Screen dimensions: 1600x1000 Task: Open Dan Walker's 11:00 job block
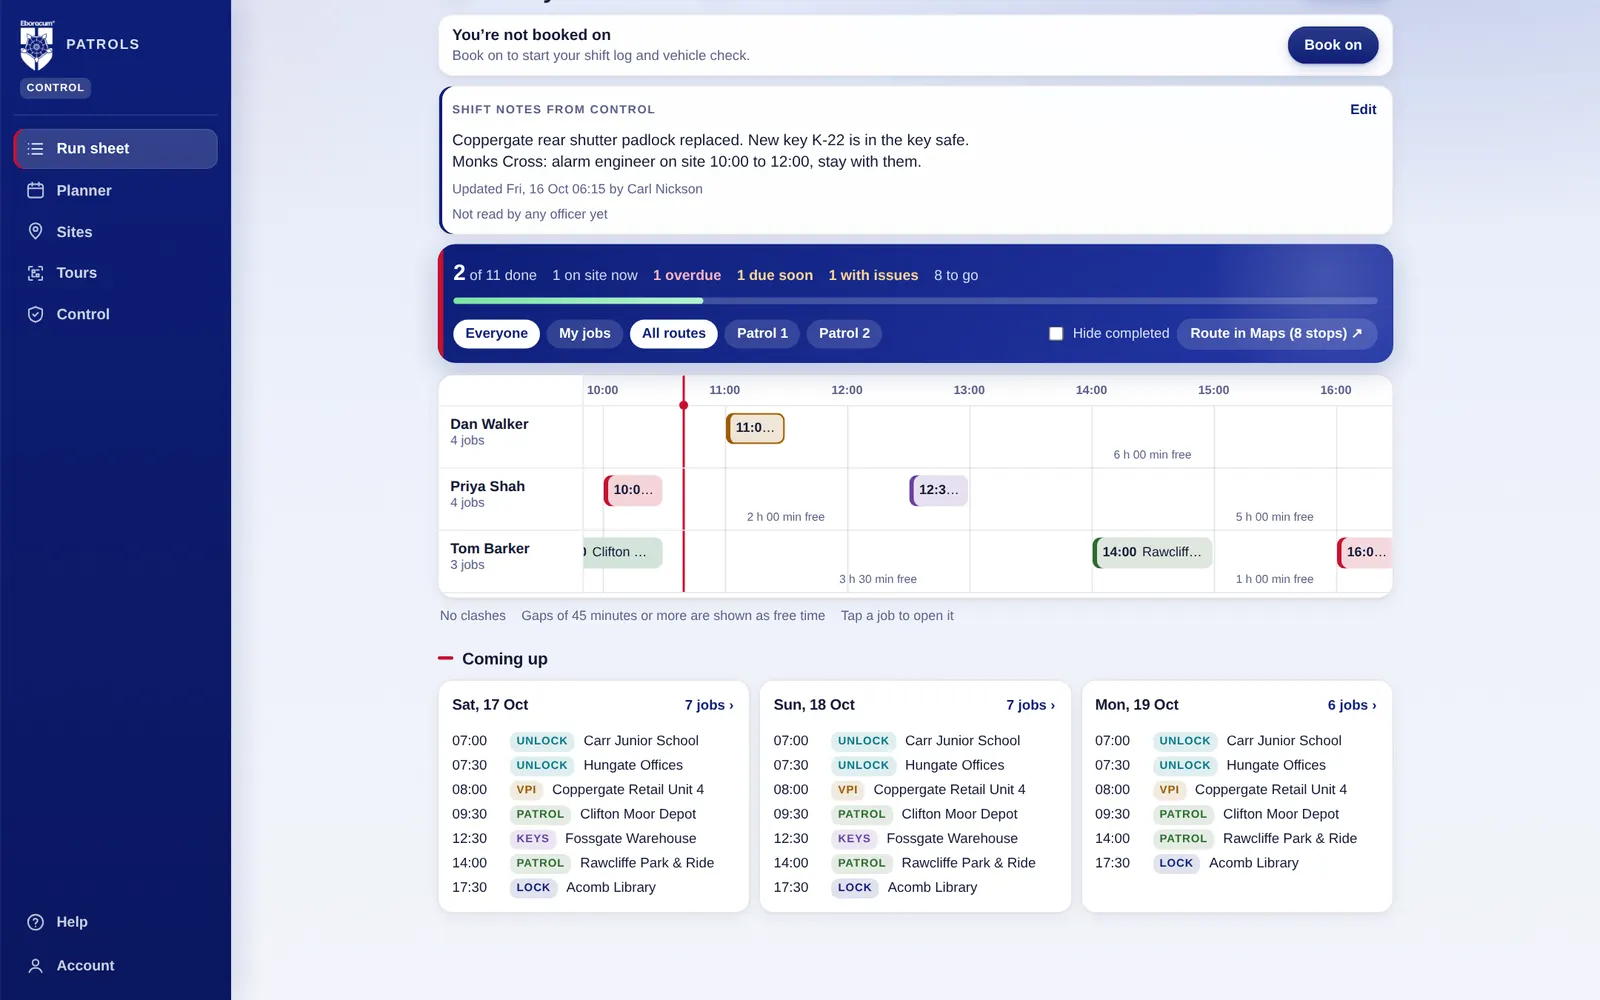(x=755, y=428)
